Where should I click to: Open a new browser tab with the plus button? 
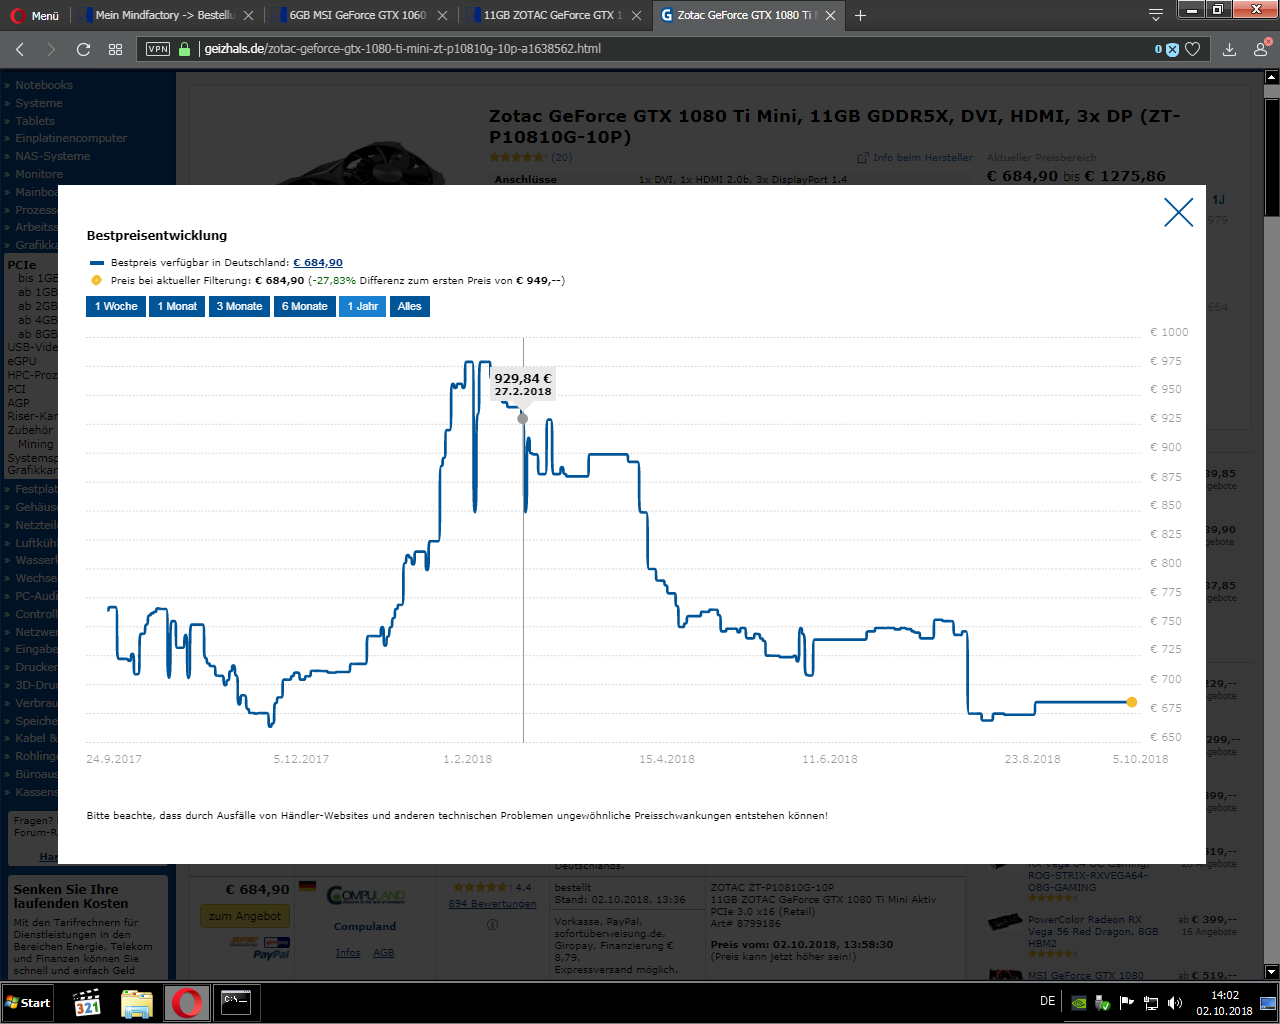[860, 15]
